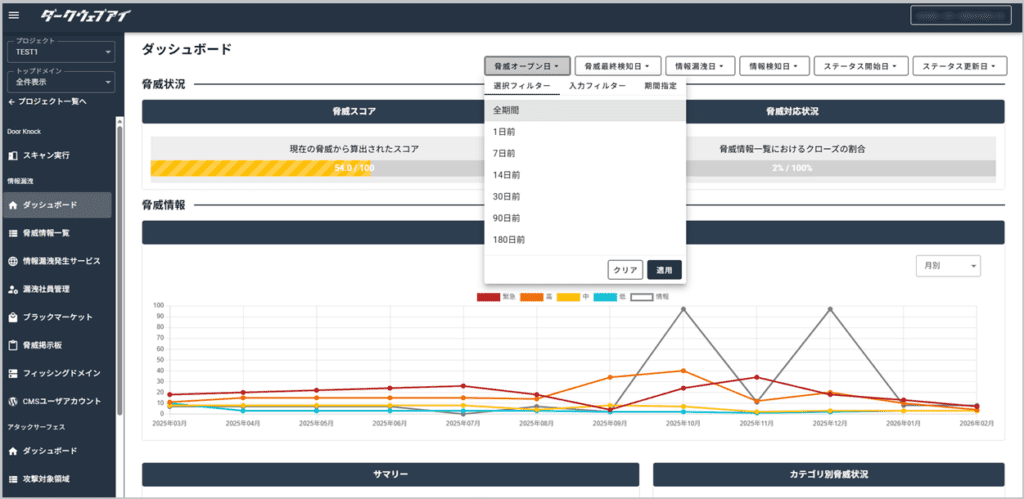Toggle the yellow 中 legend swatch
Viewport: 1024px width, 499px height.
pyautogui.click(x=568, y=297)
